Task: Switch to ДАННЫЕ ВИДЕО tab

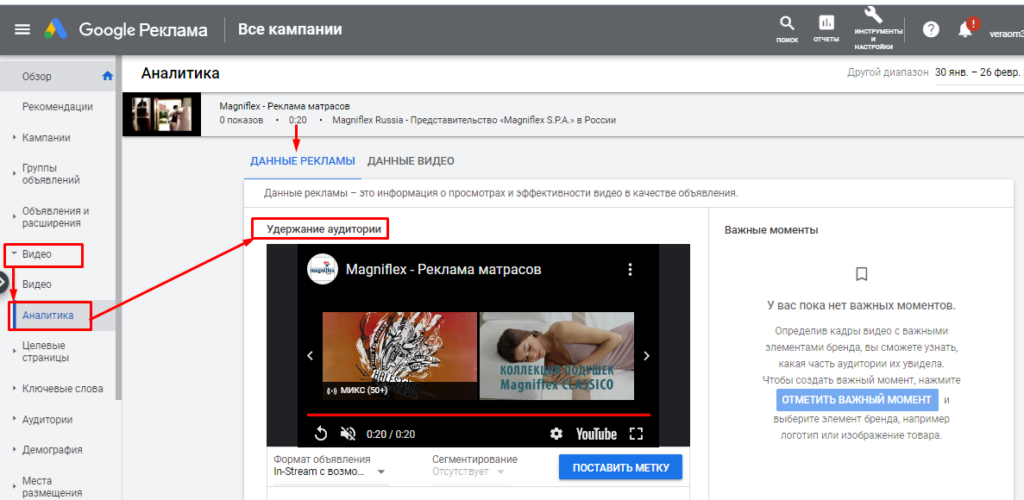Action: (x=411, y=161)
